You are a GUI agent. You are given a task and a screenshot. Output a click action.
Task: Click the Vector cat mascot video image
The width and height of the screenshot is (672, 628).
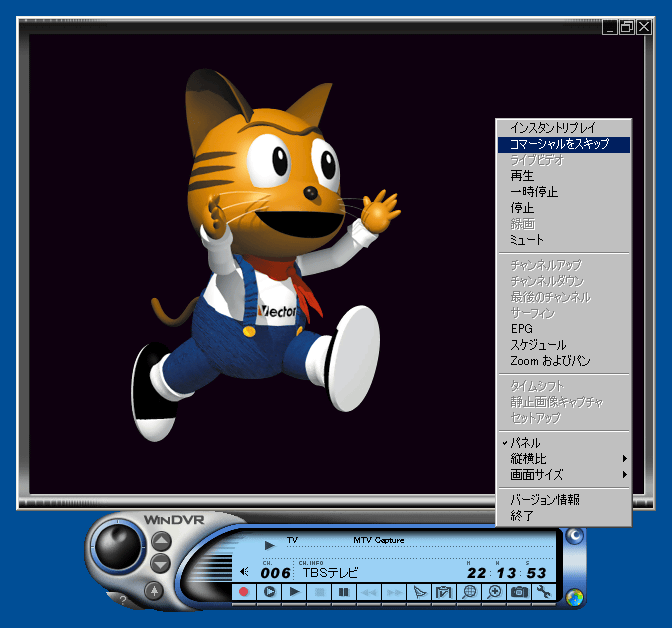coord(266,255)
